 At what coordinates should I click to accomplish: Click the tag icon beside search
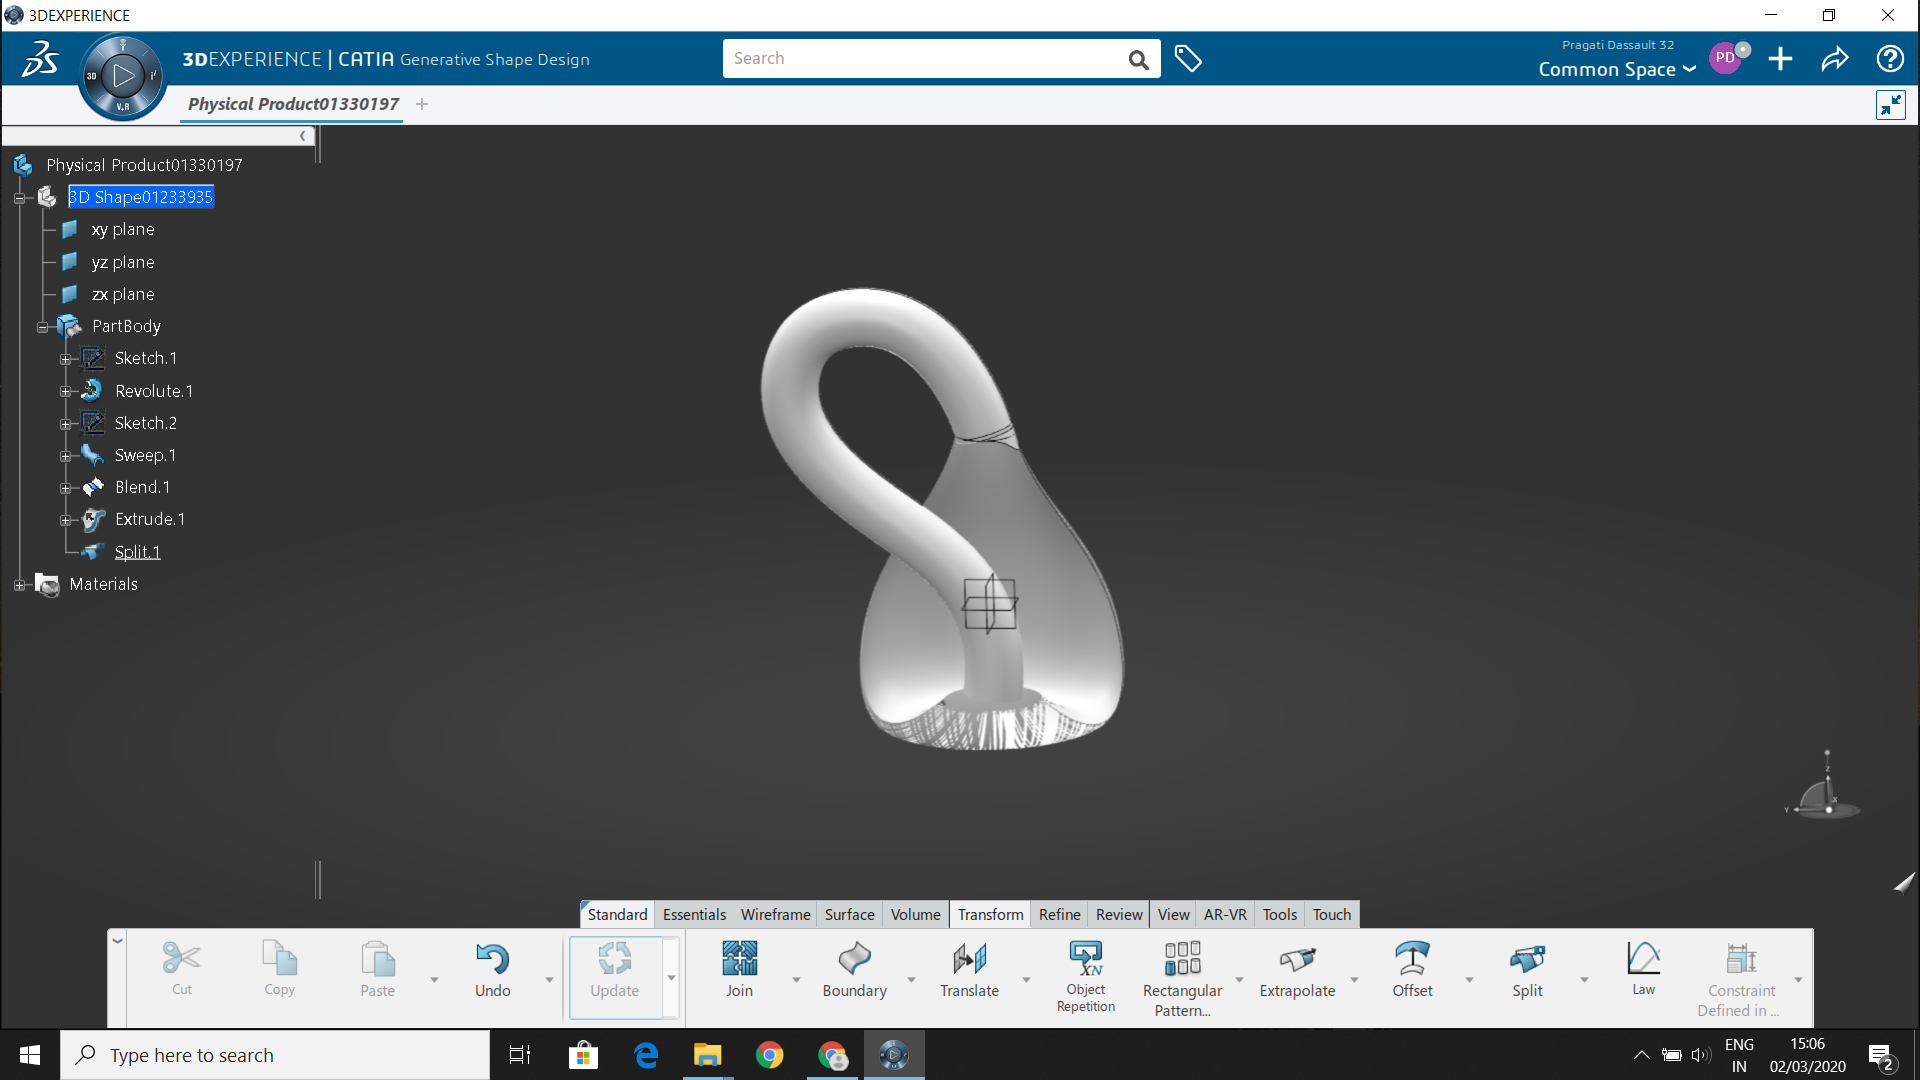point(1188,59)
